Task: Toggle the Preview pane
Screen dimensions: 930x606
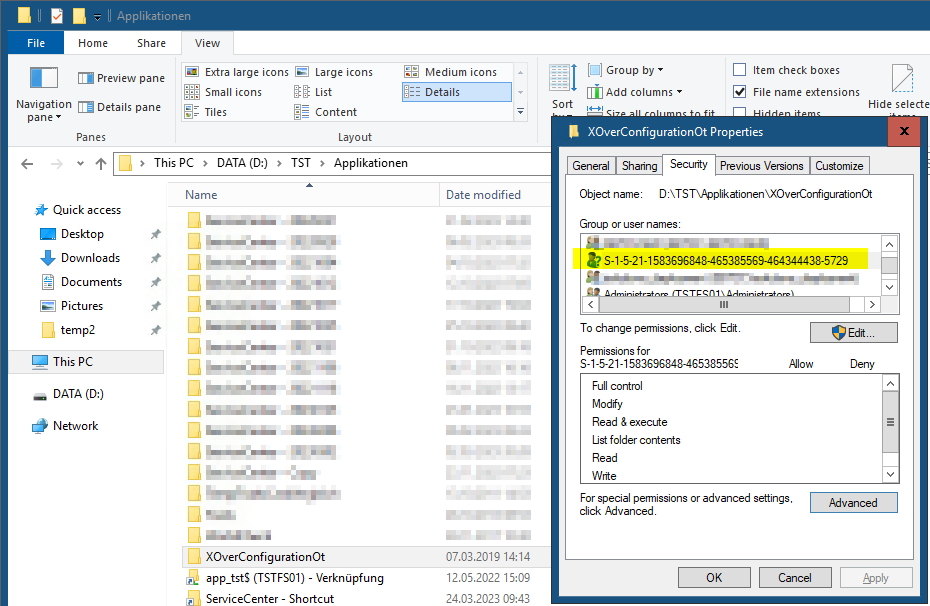Action: 122,78
